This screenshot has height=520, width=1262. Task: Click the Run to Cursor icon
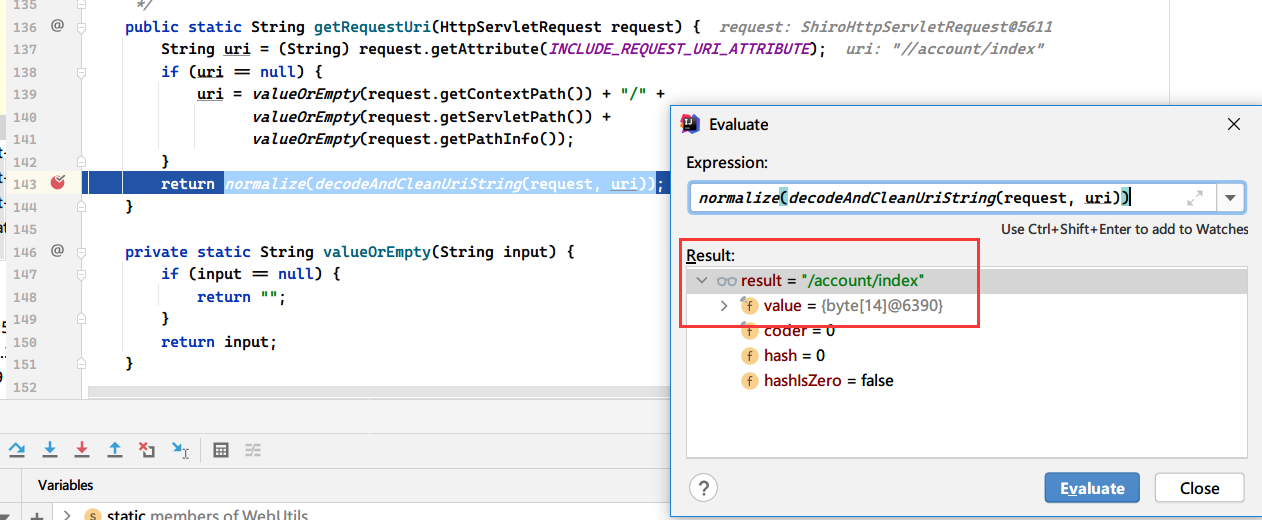point(180,450)
